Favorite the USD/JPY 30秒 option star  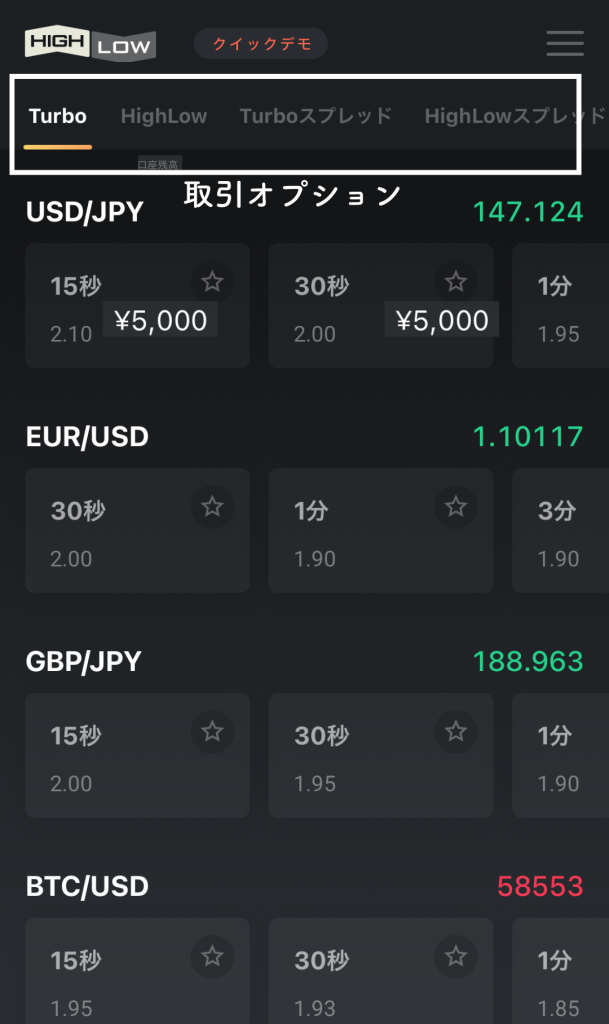(x=456, y=282)
